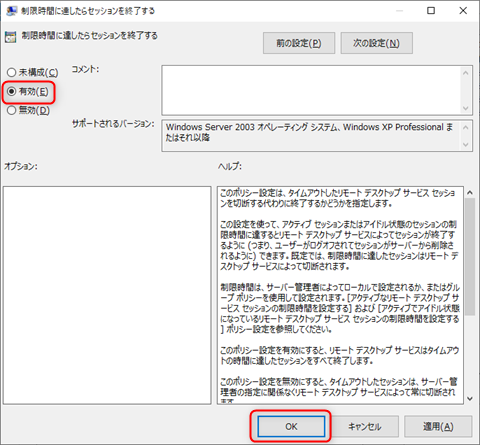The width and height of the screenshot is (480, 445).
Task: Click the policy setting icon beside heading
Action: (10, 37)
